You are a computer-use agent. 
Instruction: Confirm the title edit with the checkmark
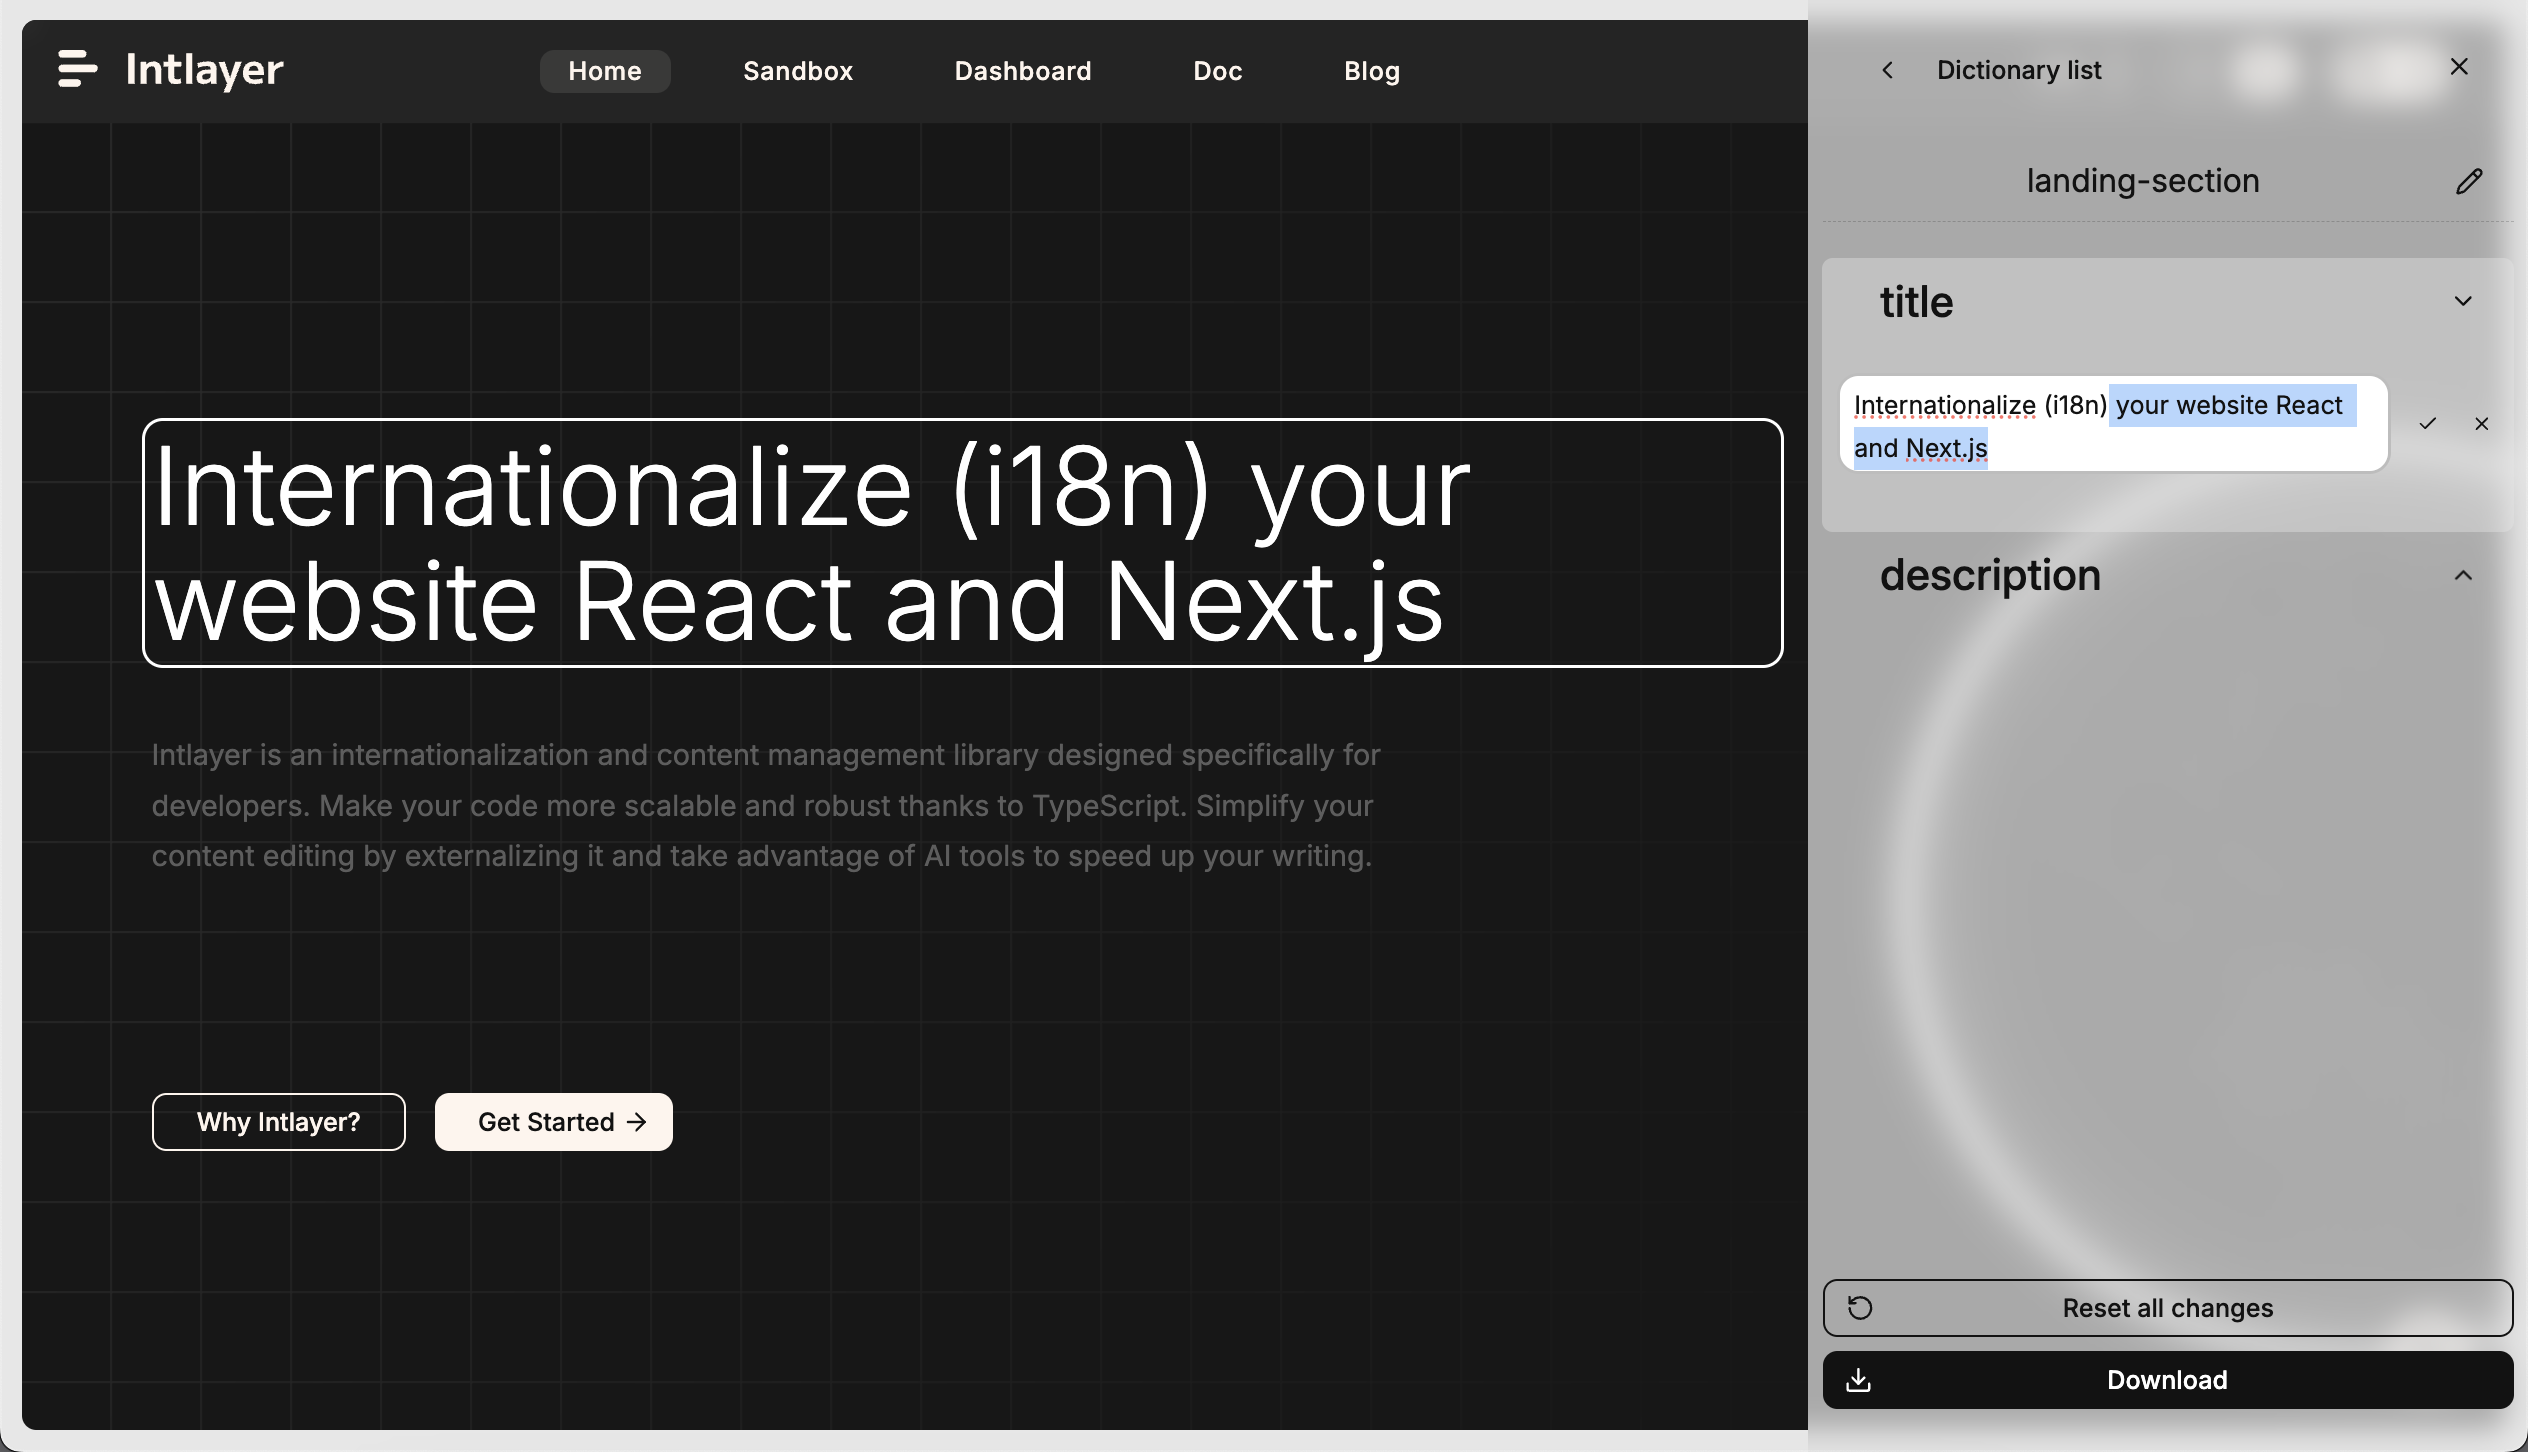(2426, 424)
